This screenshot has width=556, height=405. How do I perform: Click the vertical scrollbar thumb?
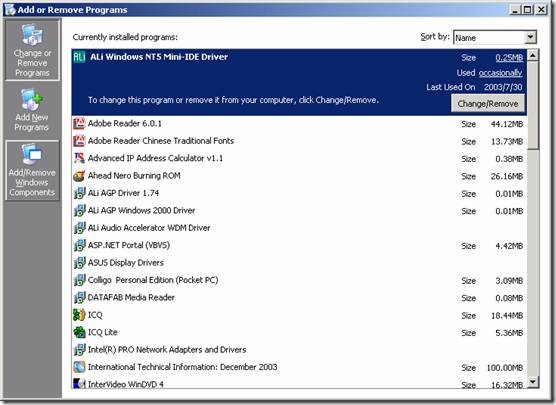click(533, 105)
